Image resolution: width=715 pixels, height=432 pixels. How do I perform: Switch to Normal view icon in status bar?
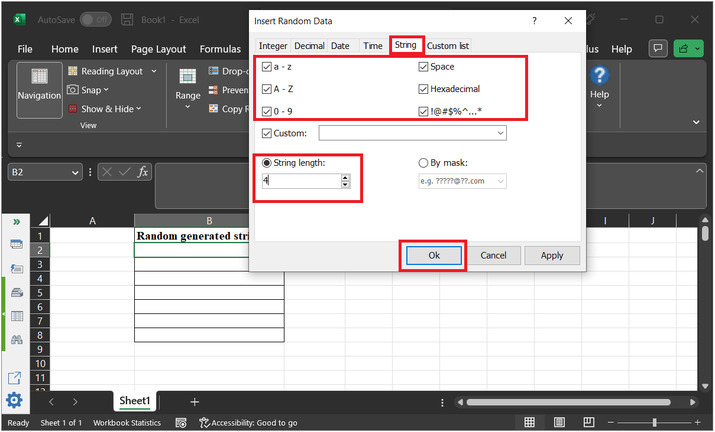(529, 422)
